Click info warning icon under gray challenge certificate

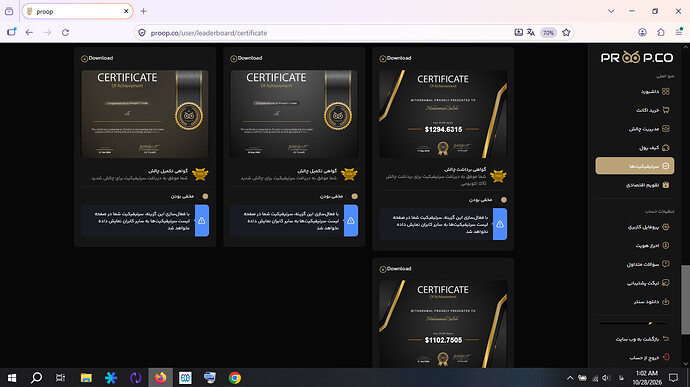(351, 221)
